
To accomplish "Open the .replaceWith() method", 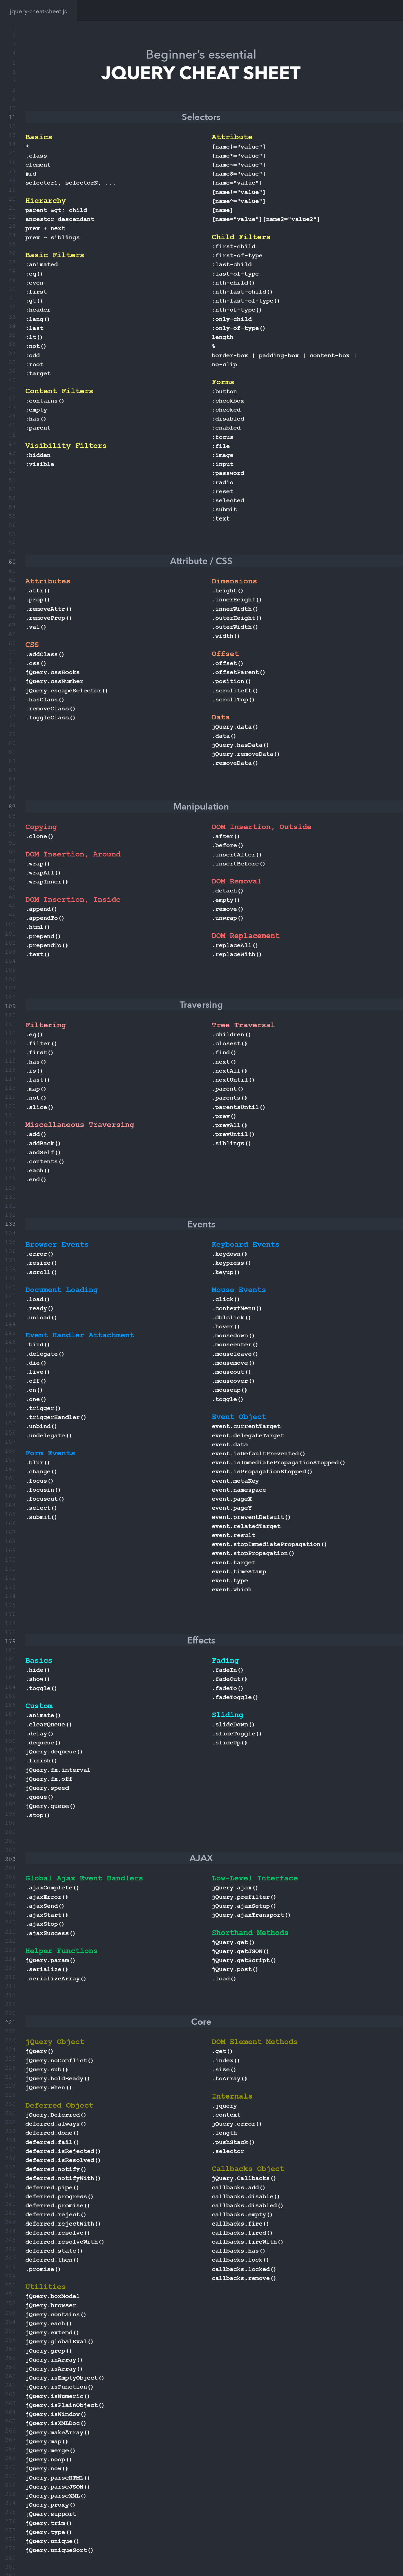I will point(237,954).
